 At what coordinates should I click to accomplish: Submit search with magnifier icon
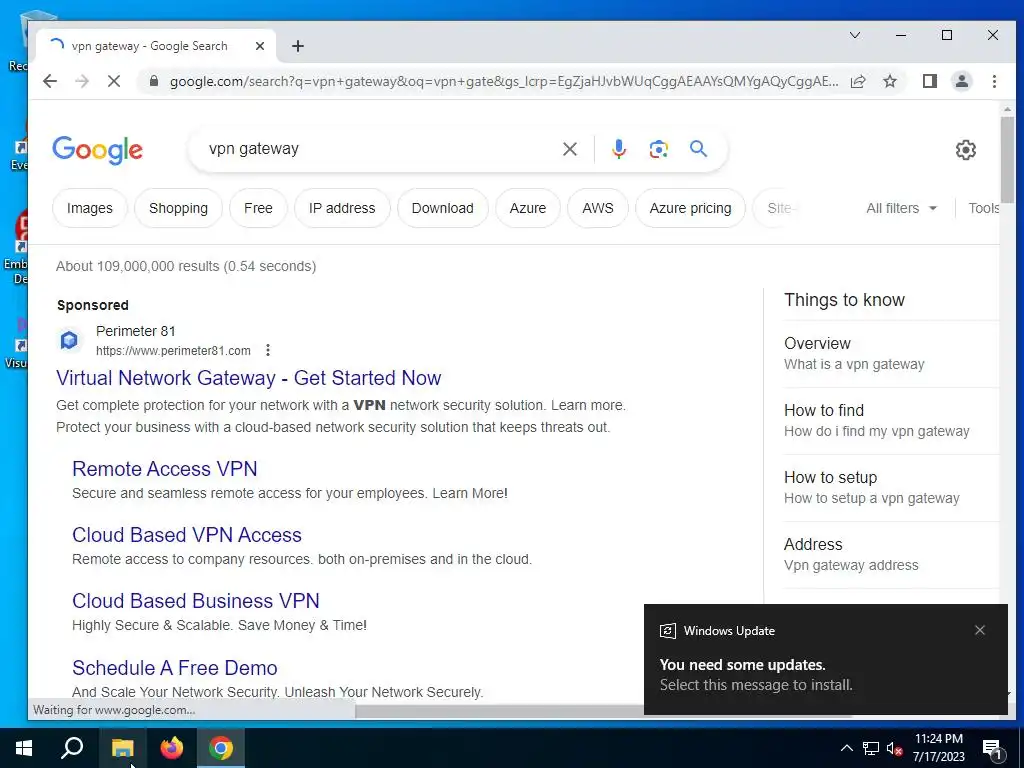coord(698,149)
